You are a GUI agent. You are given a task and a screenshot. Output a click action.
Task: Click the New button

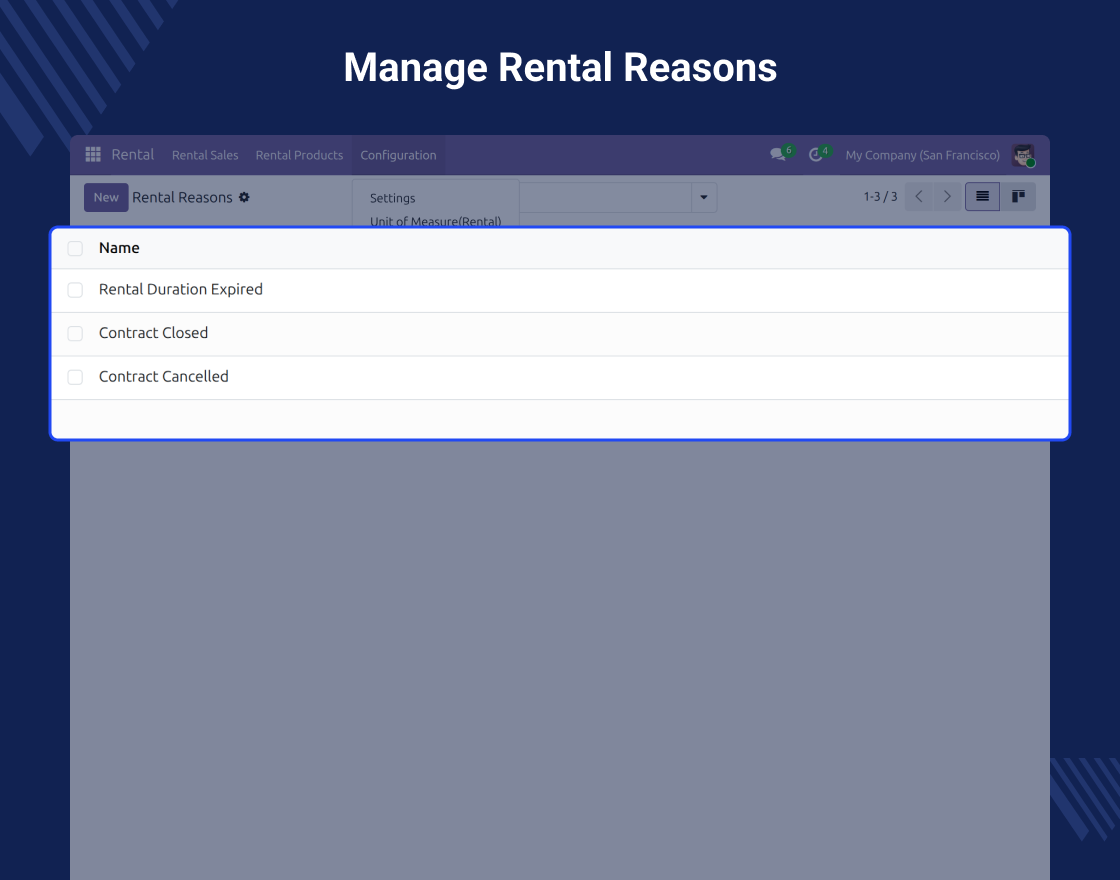106,197
